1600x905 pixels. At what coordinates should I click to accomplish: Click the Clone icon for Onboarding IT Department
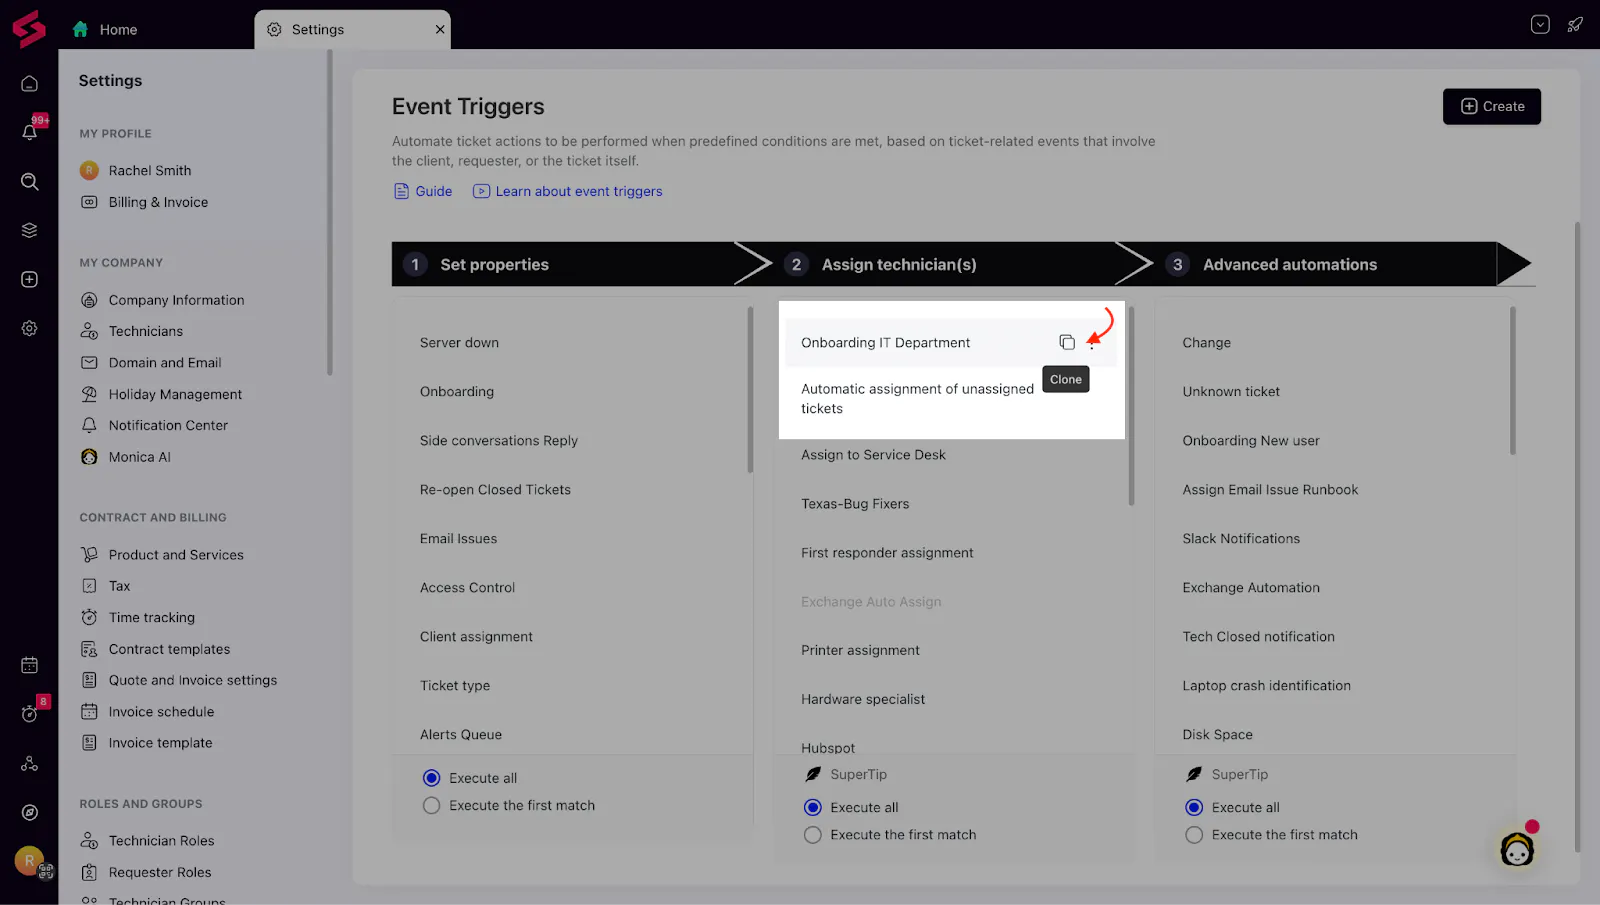[1067, 343]
